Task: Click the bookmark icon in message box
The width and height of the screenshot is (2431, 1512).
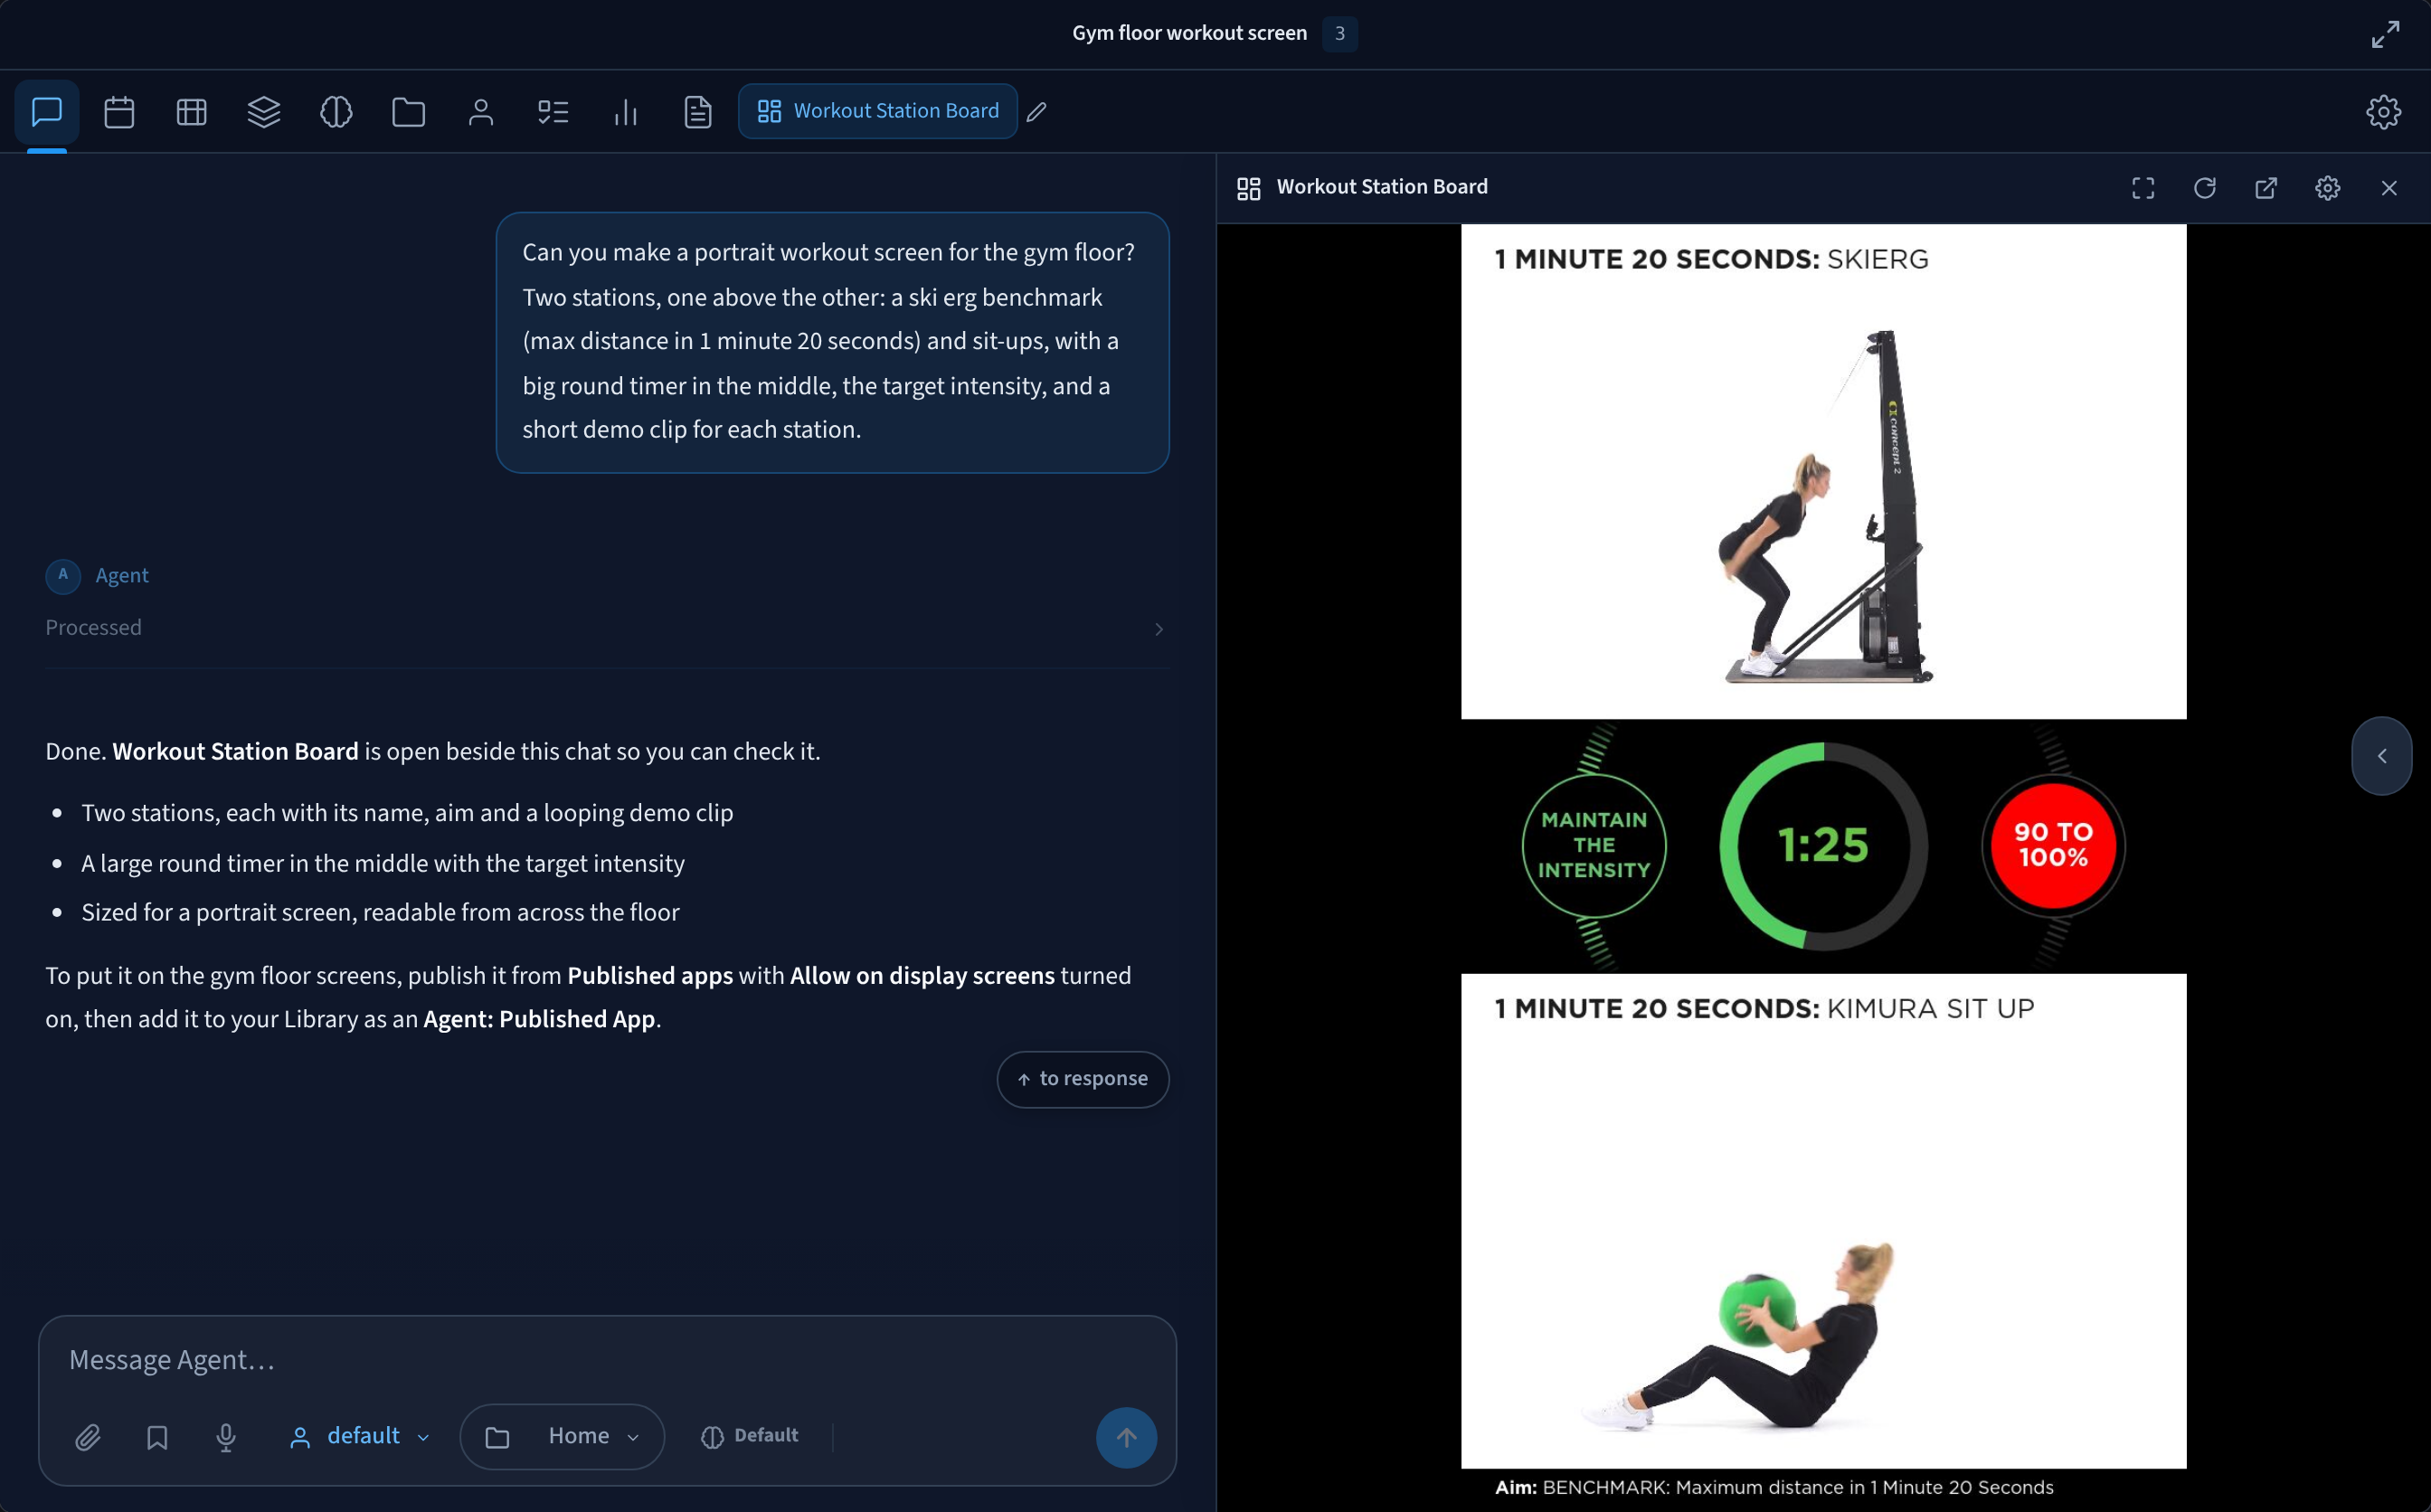Action: [x=157, y=1437]
